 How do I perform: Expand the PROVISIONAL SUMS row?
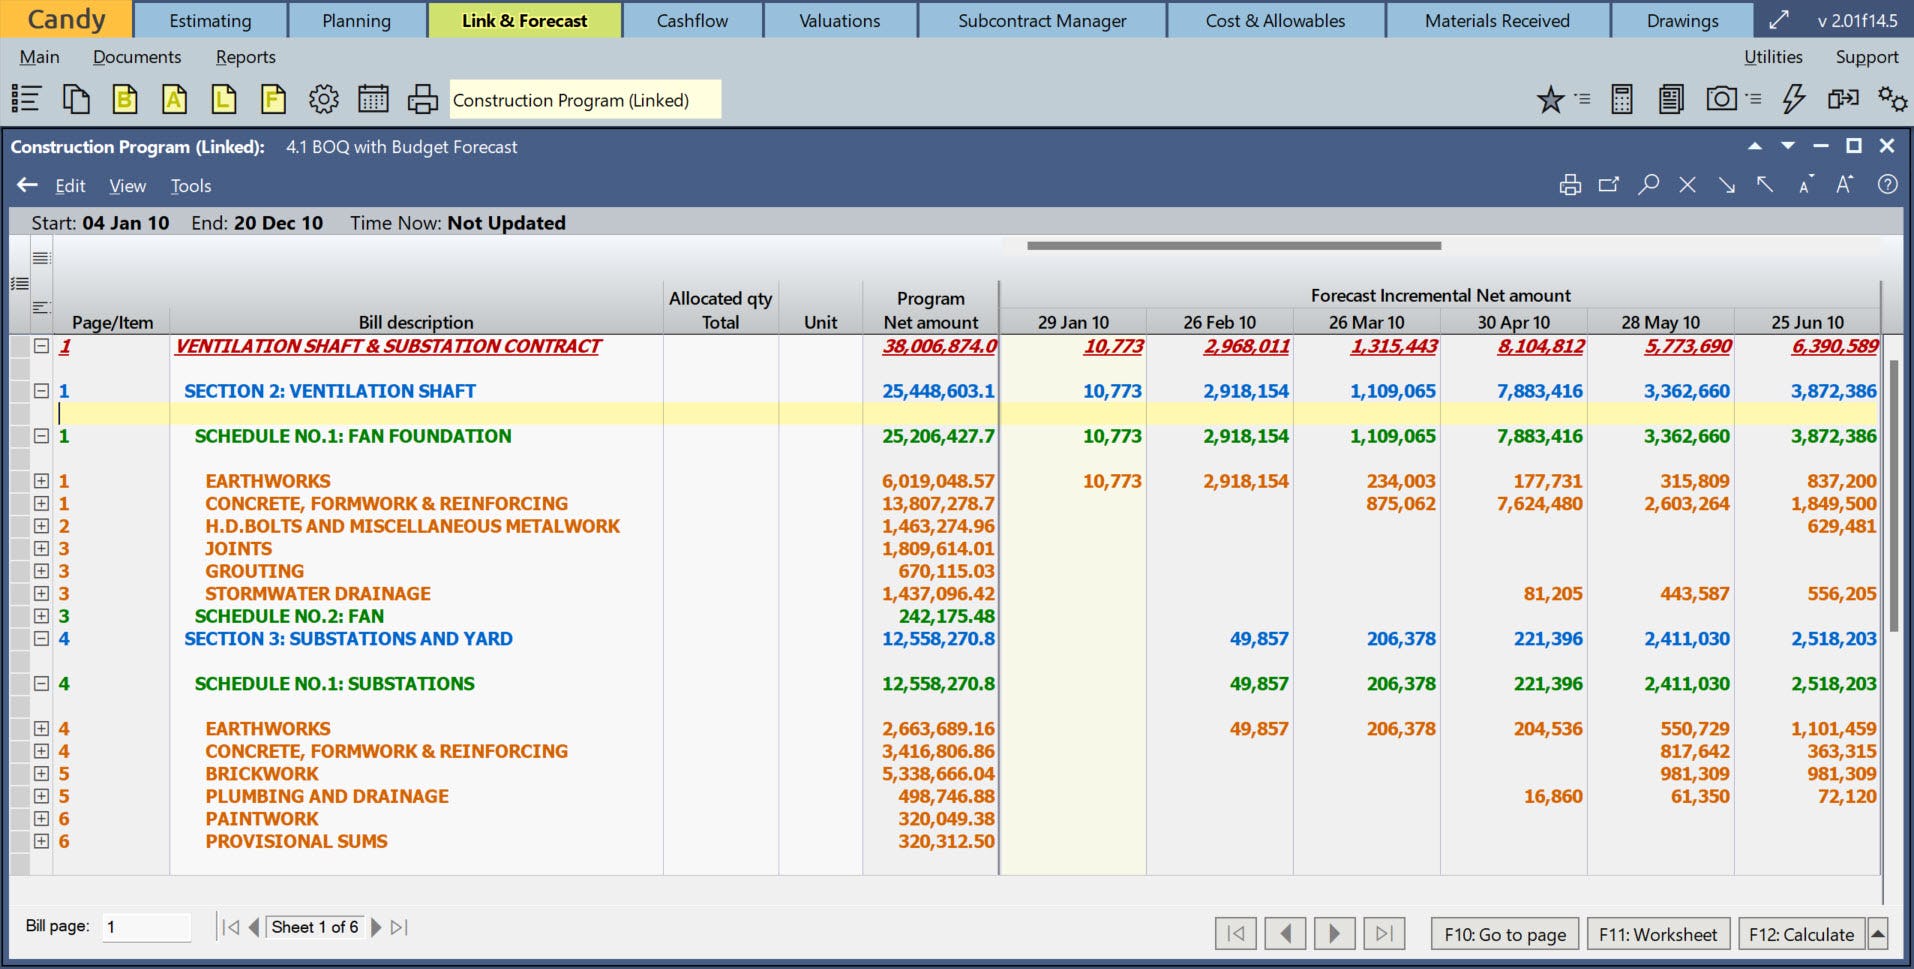click(41, 841)
